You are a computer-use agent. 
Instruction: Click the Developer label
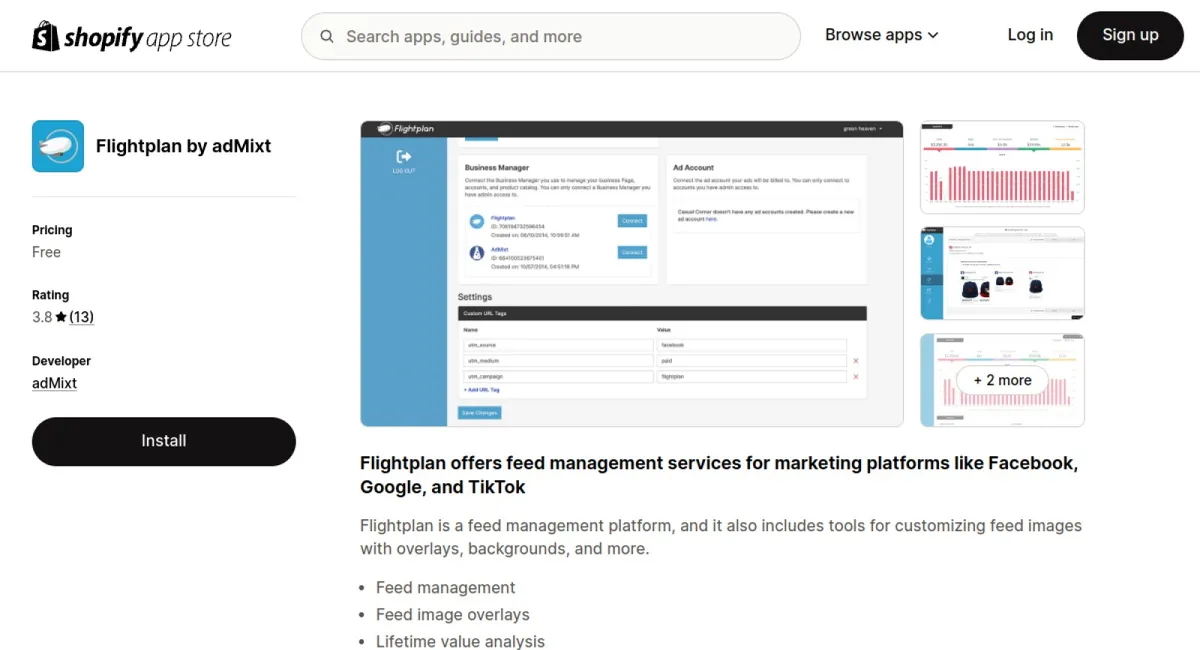pos(61,361)
